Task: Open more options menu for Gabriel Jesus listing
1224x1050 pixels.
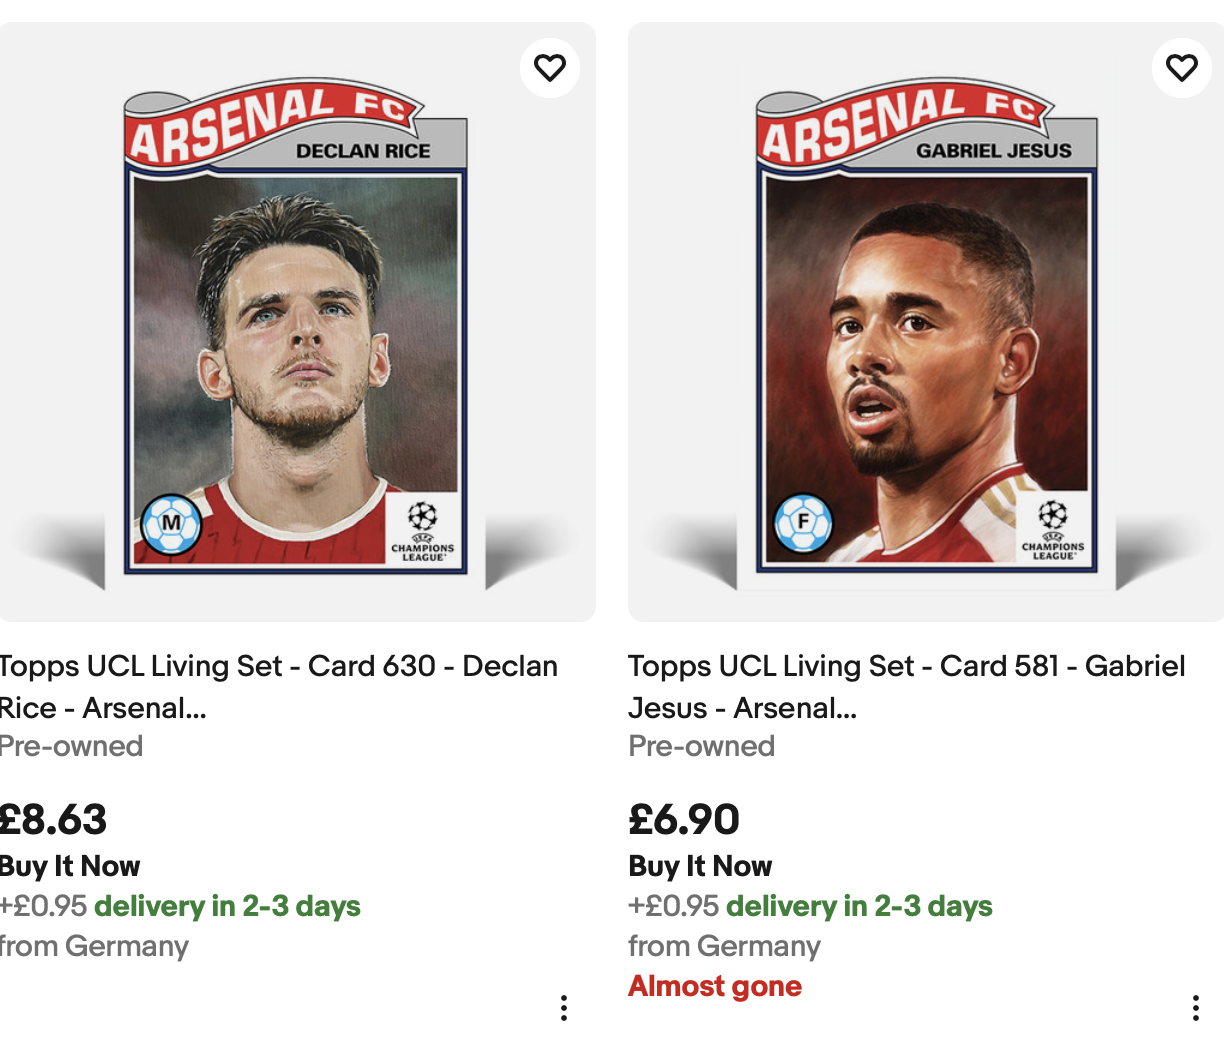Action: click(1196, 1008)
